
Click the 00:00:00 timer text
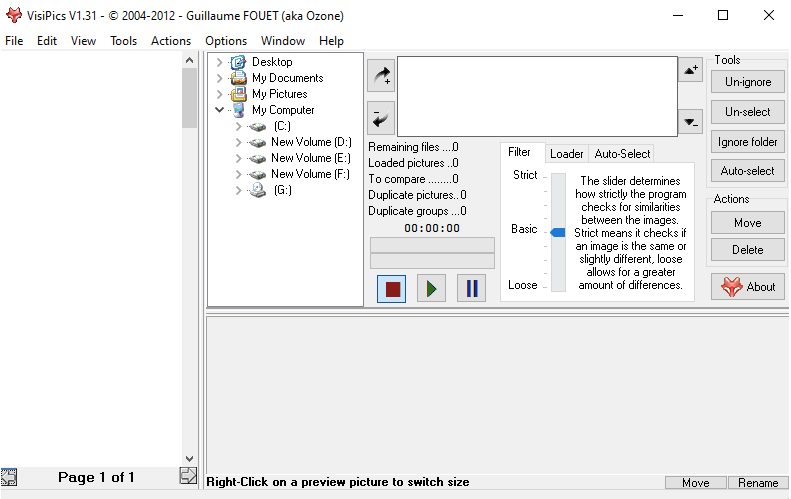[x=432, y=229]
